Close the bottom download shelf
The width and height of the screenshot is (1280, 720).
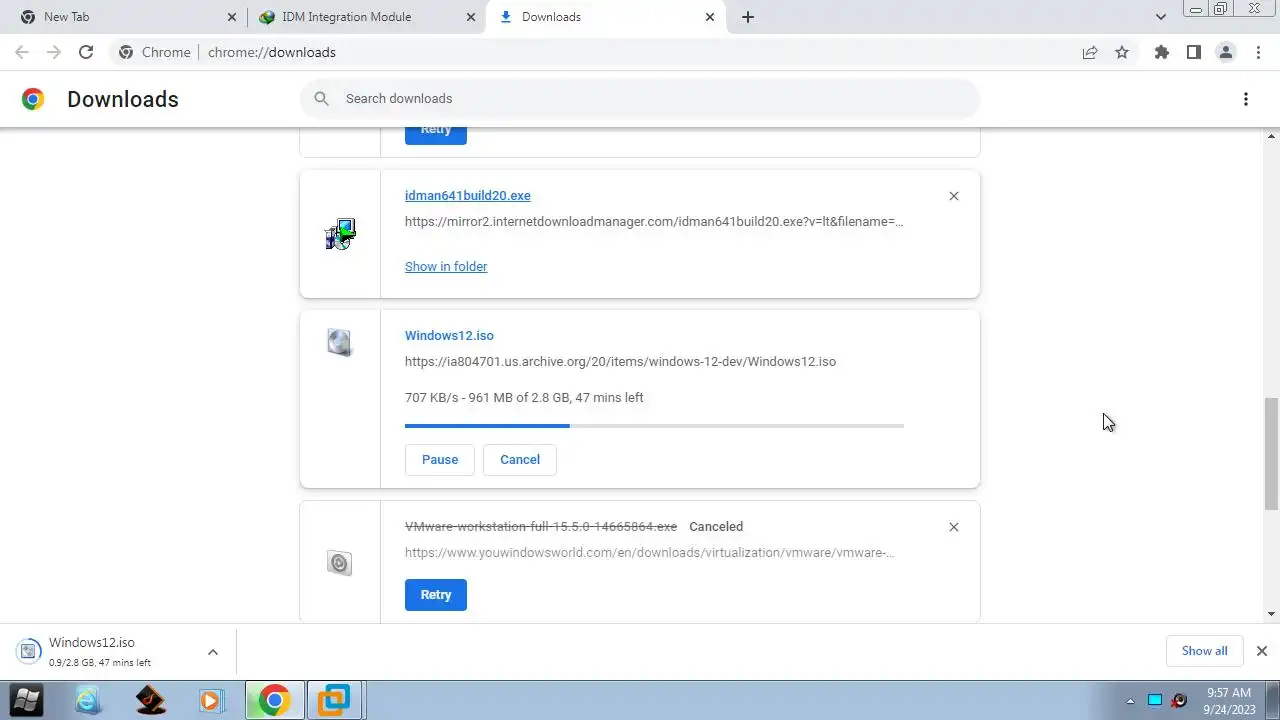click(1262, 651)
